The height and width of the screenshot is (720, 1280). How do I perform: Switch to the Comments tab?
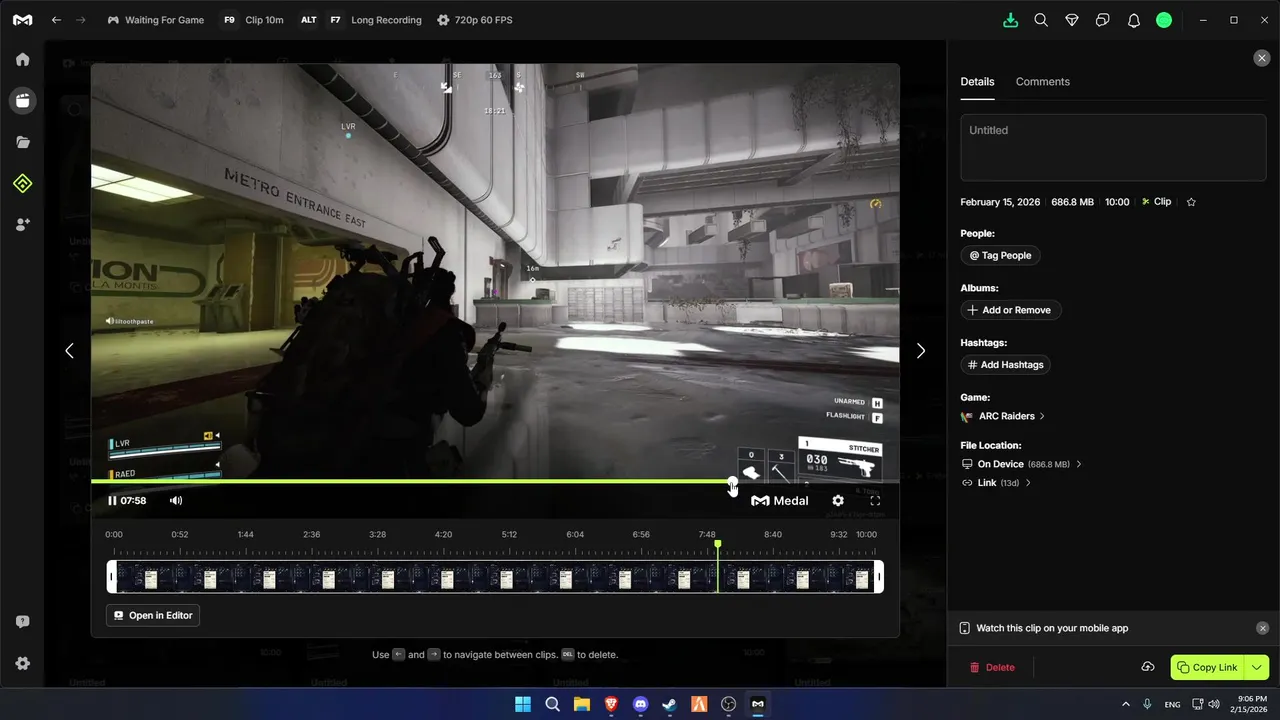coord(1042,82)
